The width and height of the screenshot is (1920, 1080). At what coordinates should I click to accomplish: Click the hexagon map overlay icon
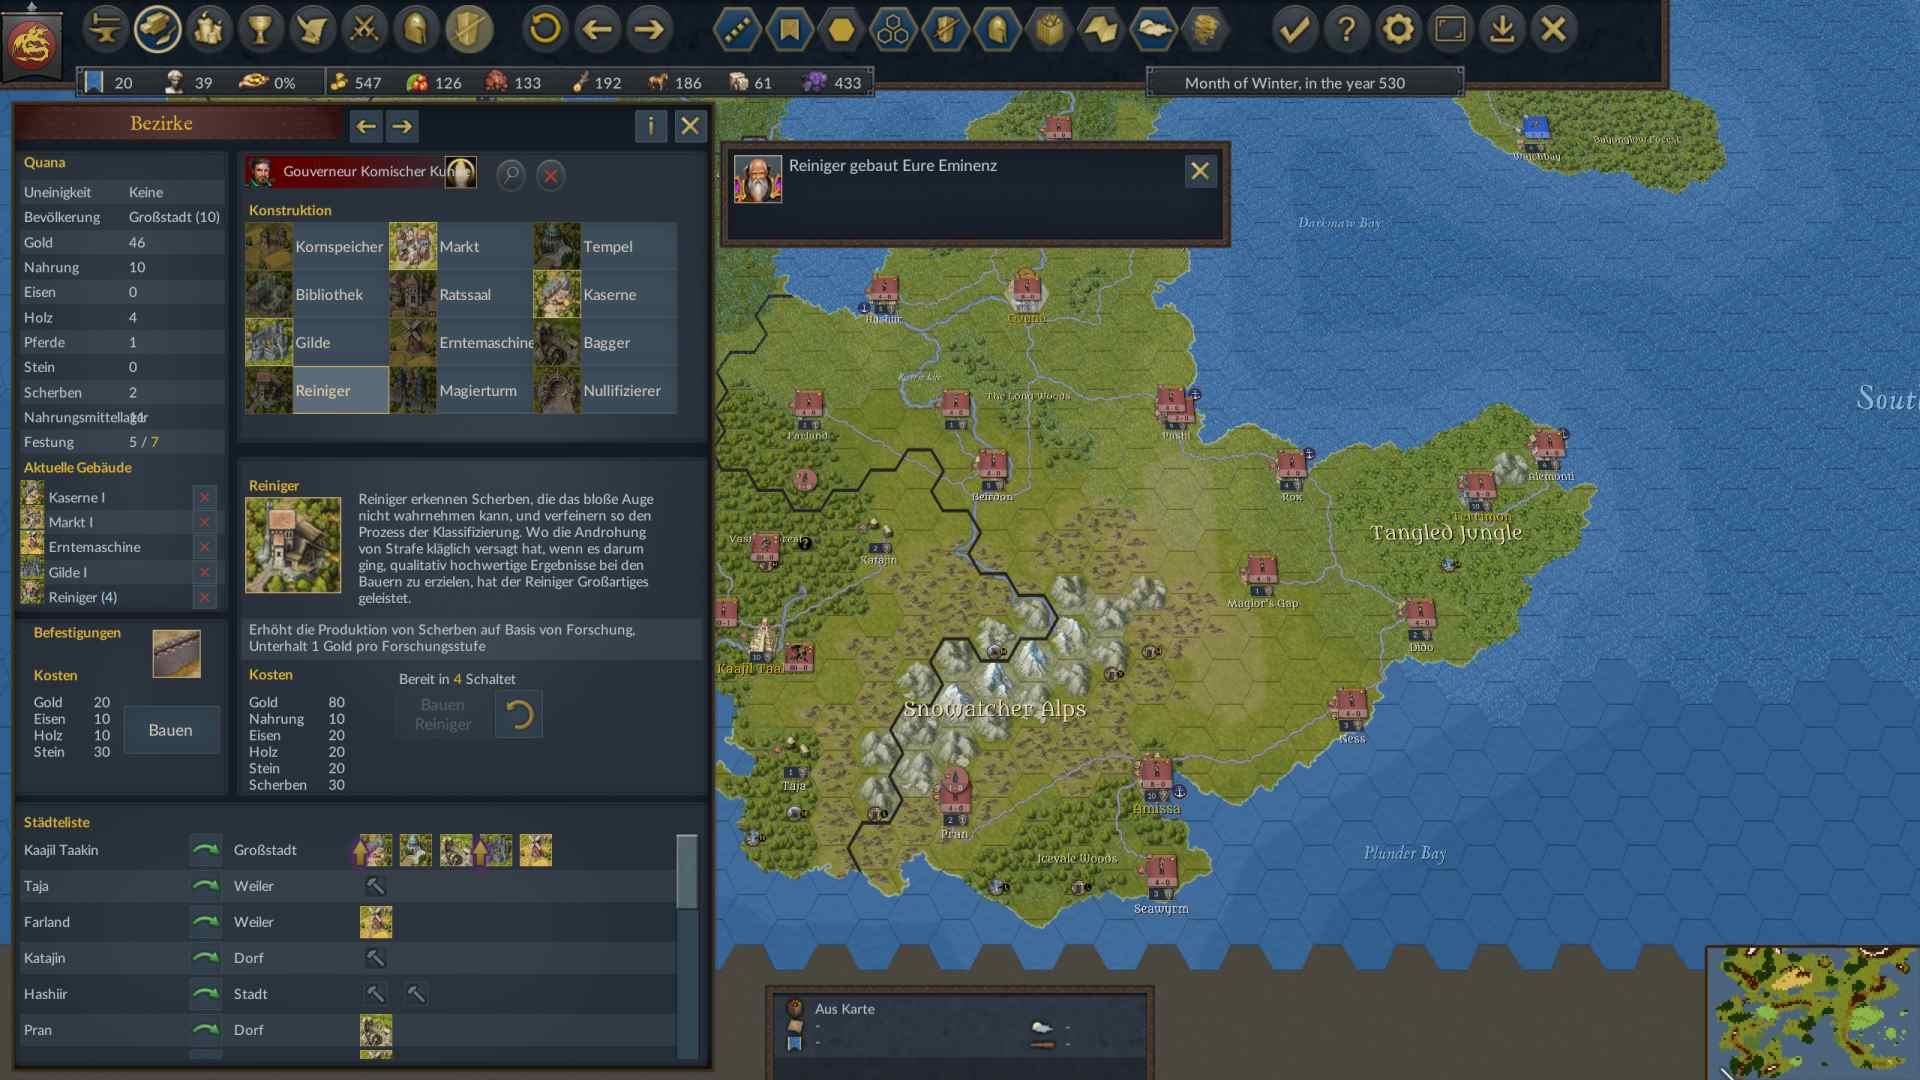coord(841,29)
